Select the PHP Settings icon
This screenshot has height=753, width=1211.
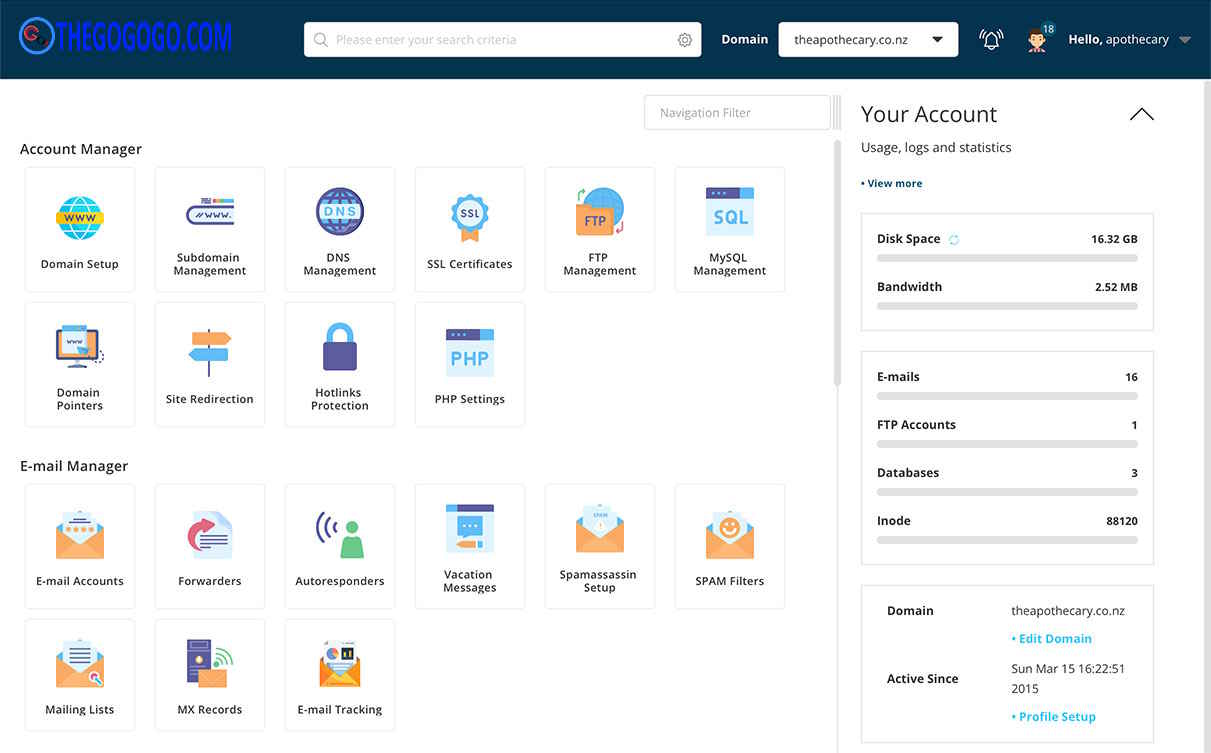click(x=470, y=363)
